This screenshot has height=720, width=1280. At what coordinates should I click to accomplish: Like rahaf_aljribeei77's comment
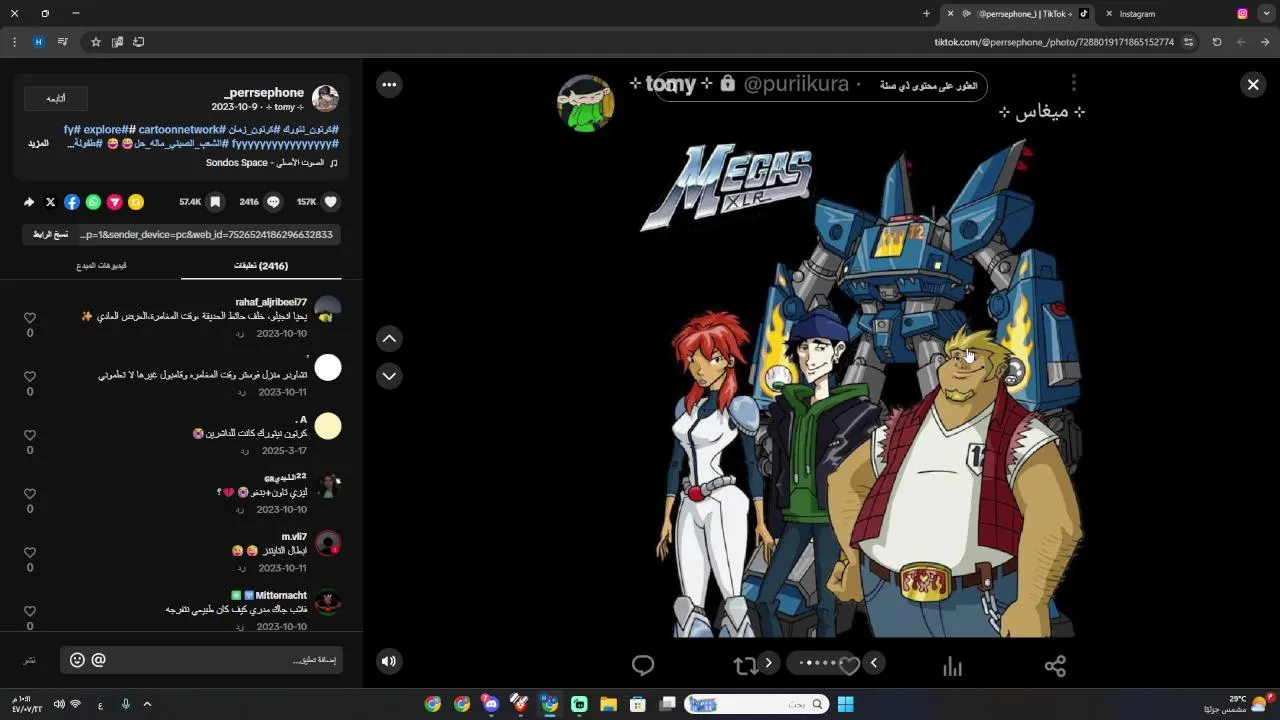coord(30,318)
